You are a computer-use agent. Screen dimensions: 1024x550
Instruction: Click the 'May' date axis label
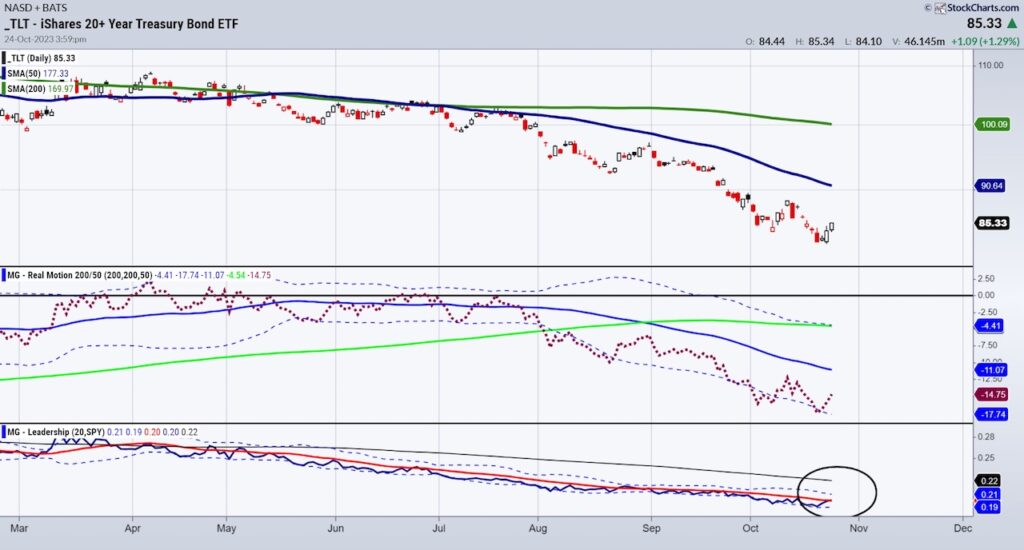click(x=226, y=528)
